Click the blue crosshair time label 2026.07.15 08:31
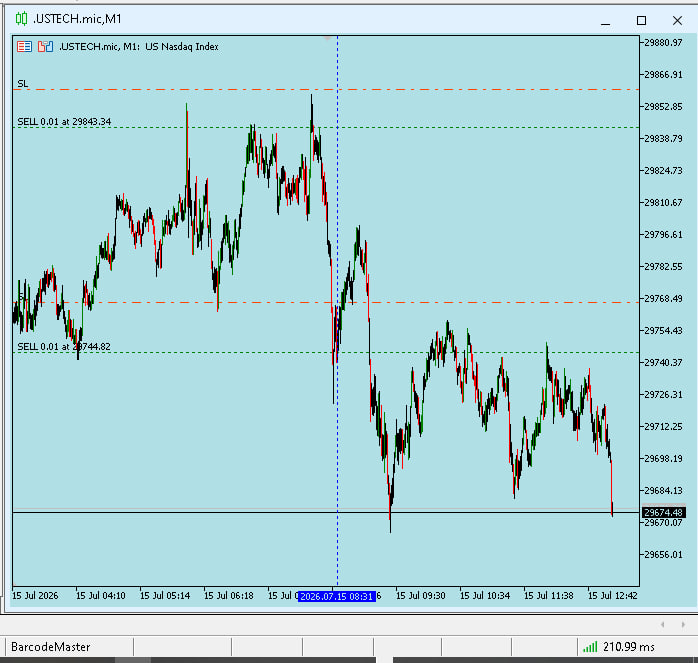This screenshot has width=698, height=663. [x=337, y=596]
